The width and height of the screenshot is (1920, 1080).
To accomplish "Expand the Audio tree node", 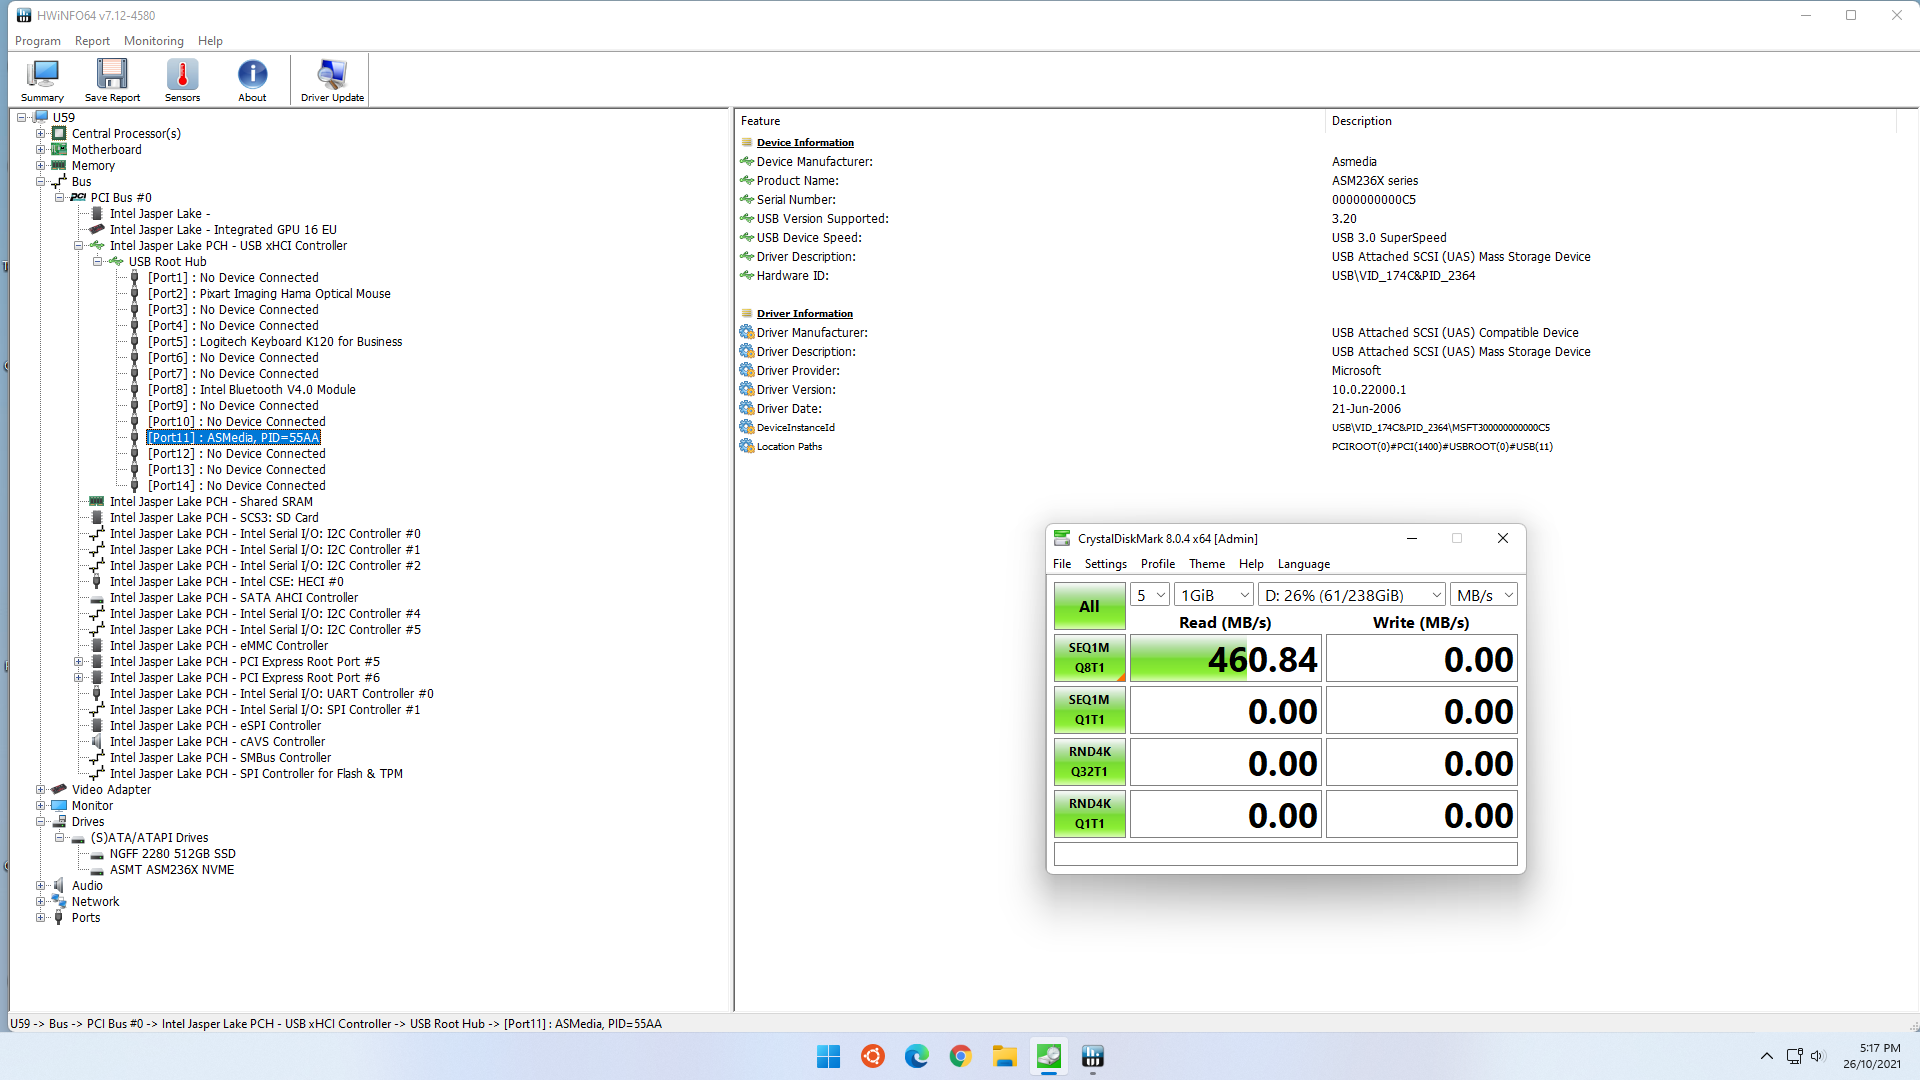I will coord(41,886).
